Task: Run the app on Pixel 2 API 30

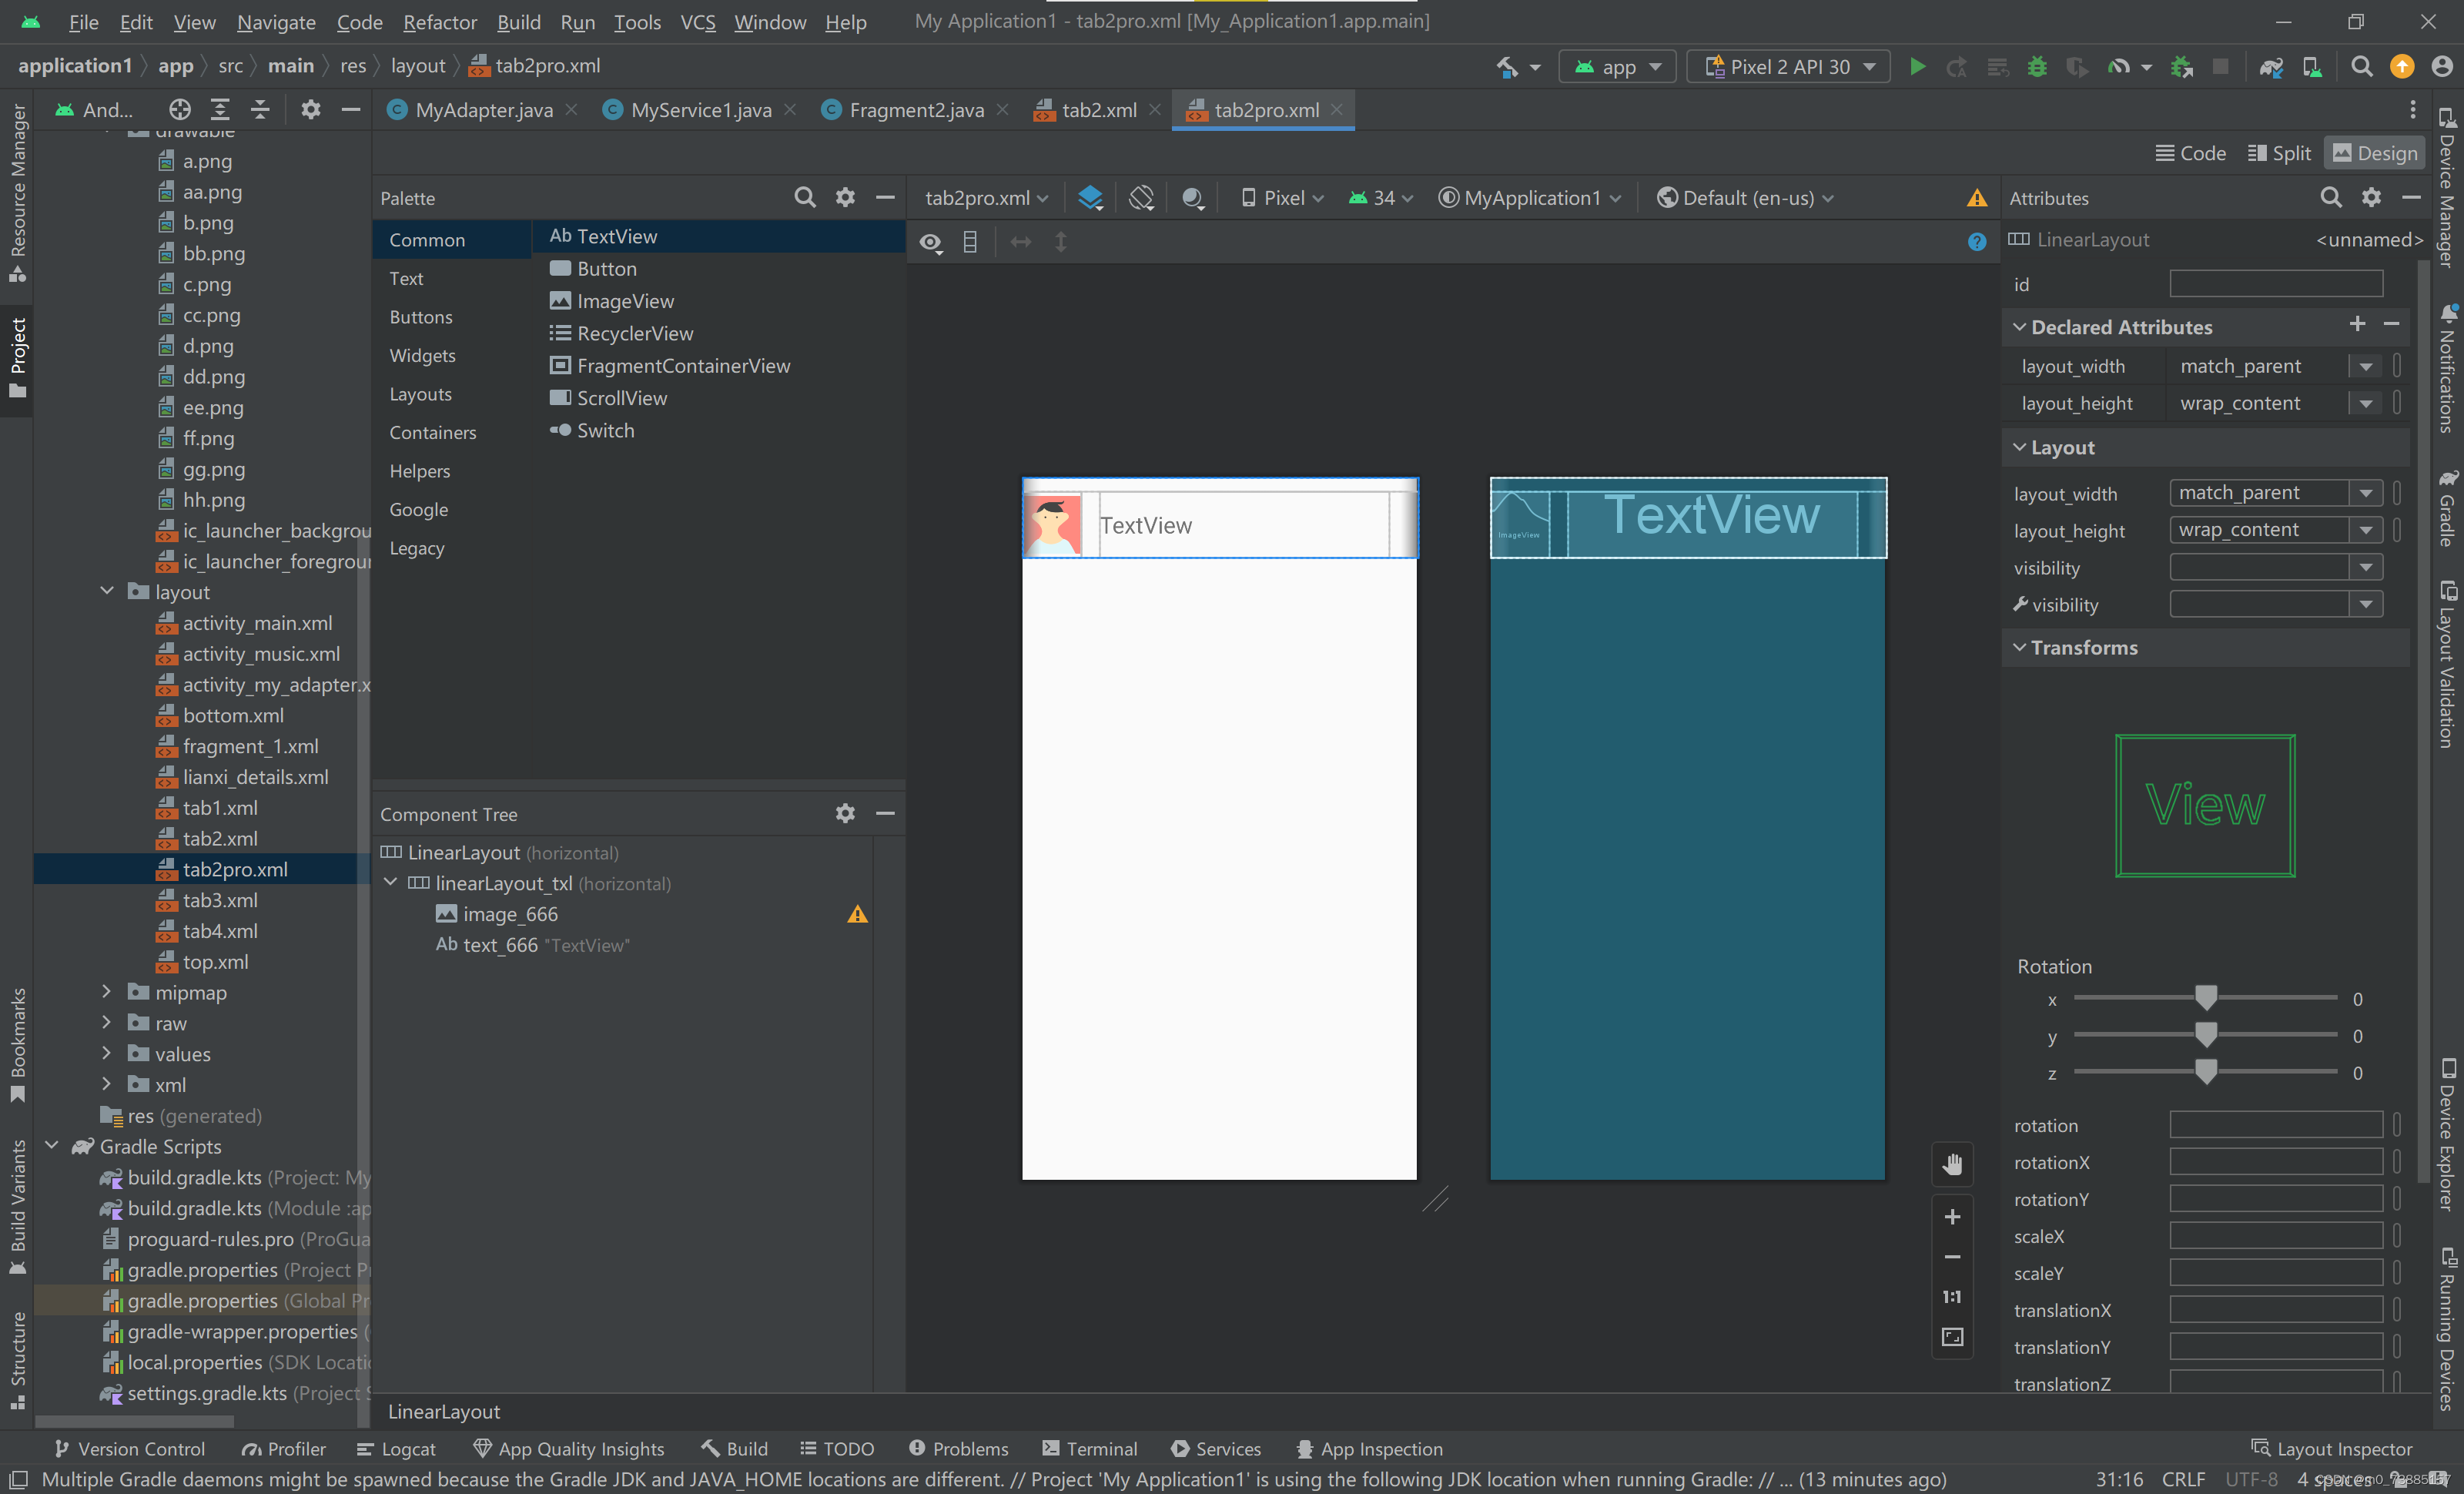Action: click(1917, 66)
